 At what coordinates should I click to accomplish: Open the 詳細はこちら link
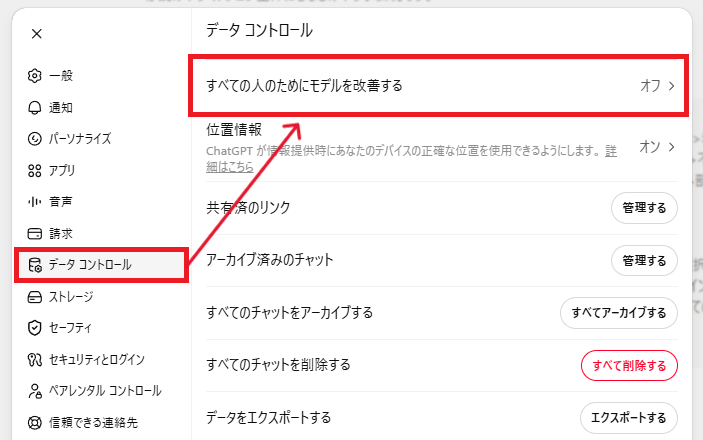click(x=230, y=167)
